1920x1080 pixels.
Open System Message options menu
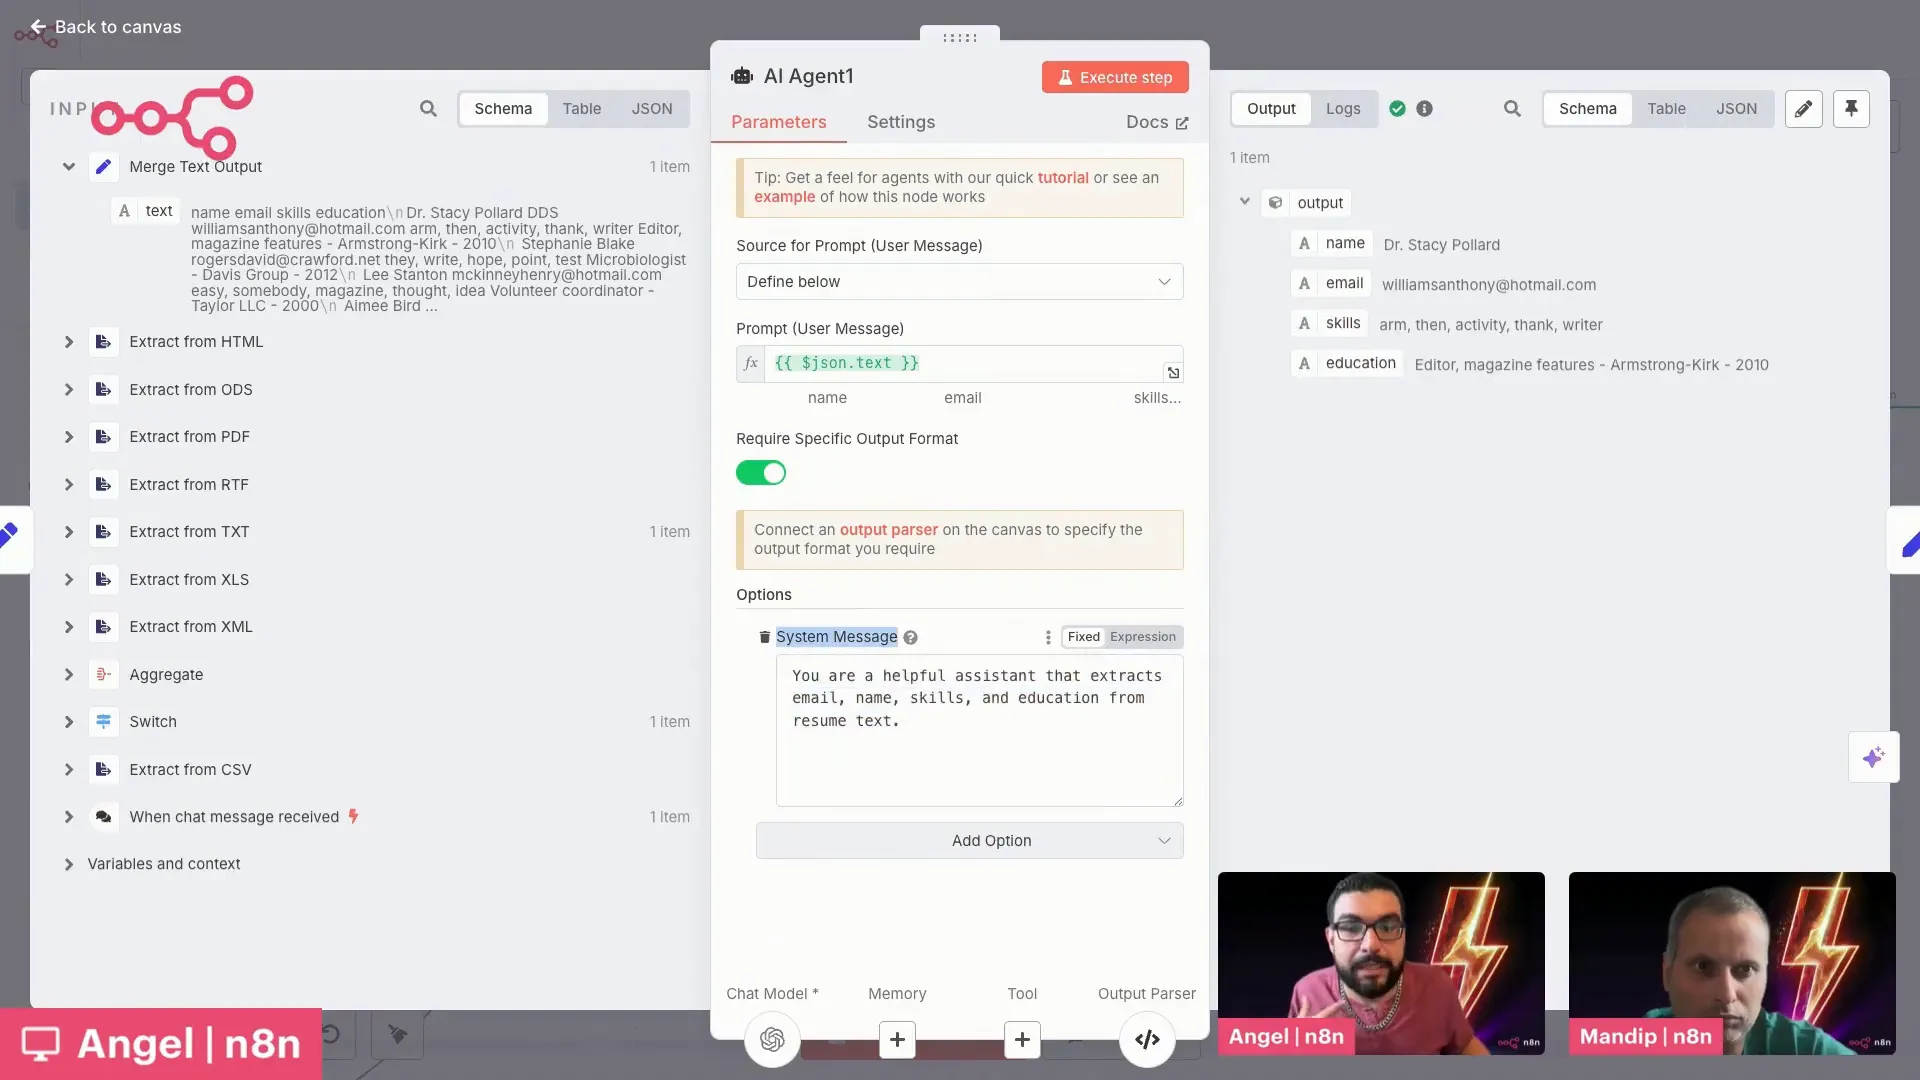tap(1047, 637)
